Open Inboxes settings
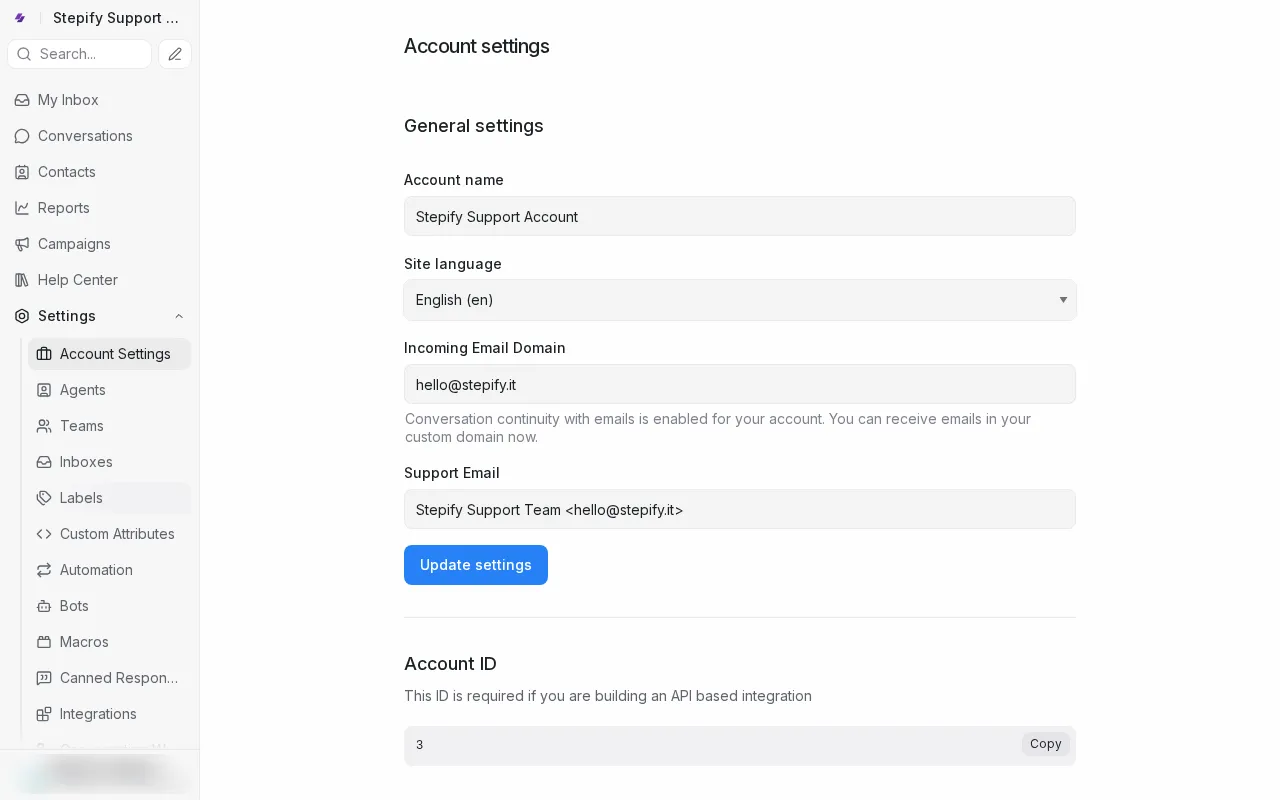The width and height of the screenshot is (1280, 800). click(86, 462)
